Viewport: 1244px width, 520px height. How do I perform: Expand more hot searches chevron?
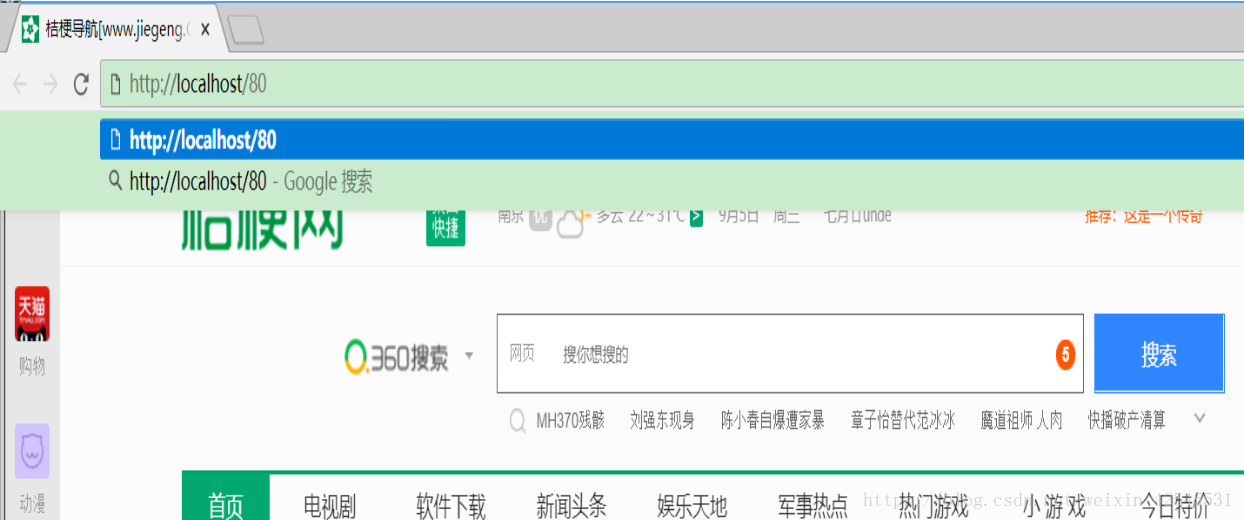(1200, 418)
